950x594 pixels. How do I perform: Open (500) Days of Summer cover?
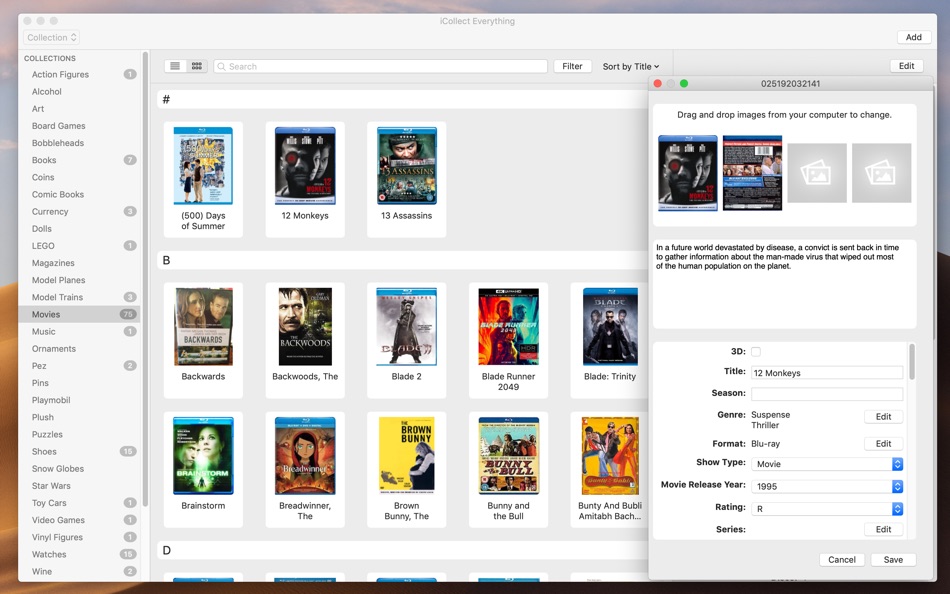(x=203, y=165)
